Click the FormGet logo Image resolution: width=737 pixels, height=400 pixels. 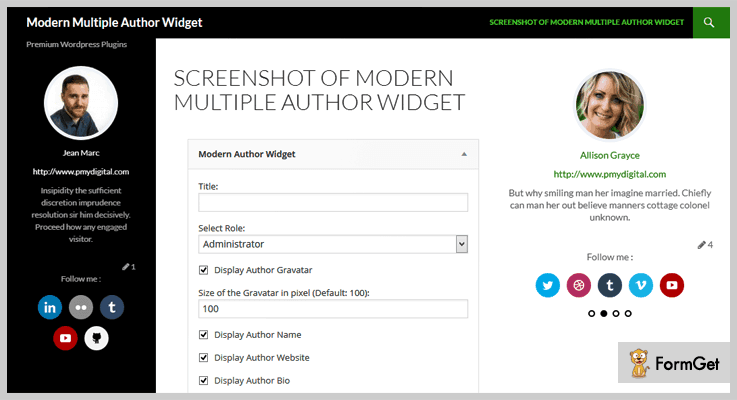674,363
